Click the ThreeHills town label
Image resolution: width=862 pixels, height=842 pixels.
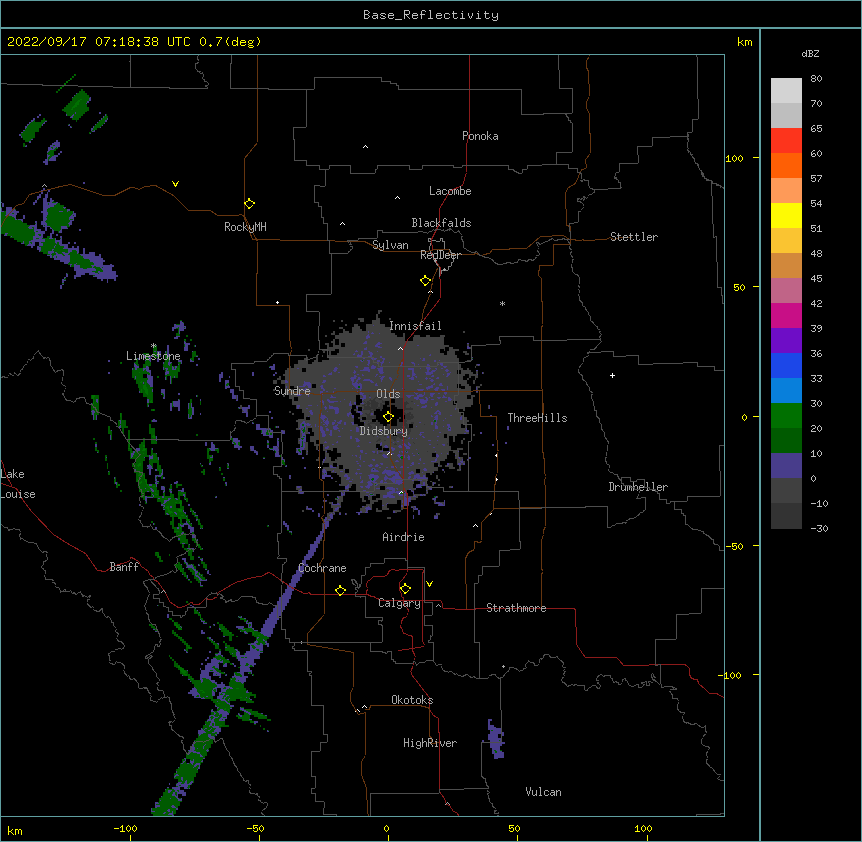(537, 418)
